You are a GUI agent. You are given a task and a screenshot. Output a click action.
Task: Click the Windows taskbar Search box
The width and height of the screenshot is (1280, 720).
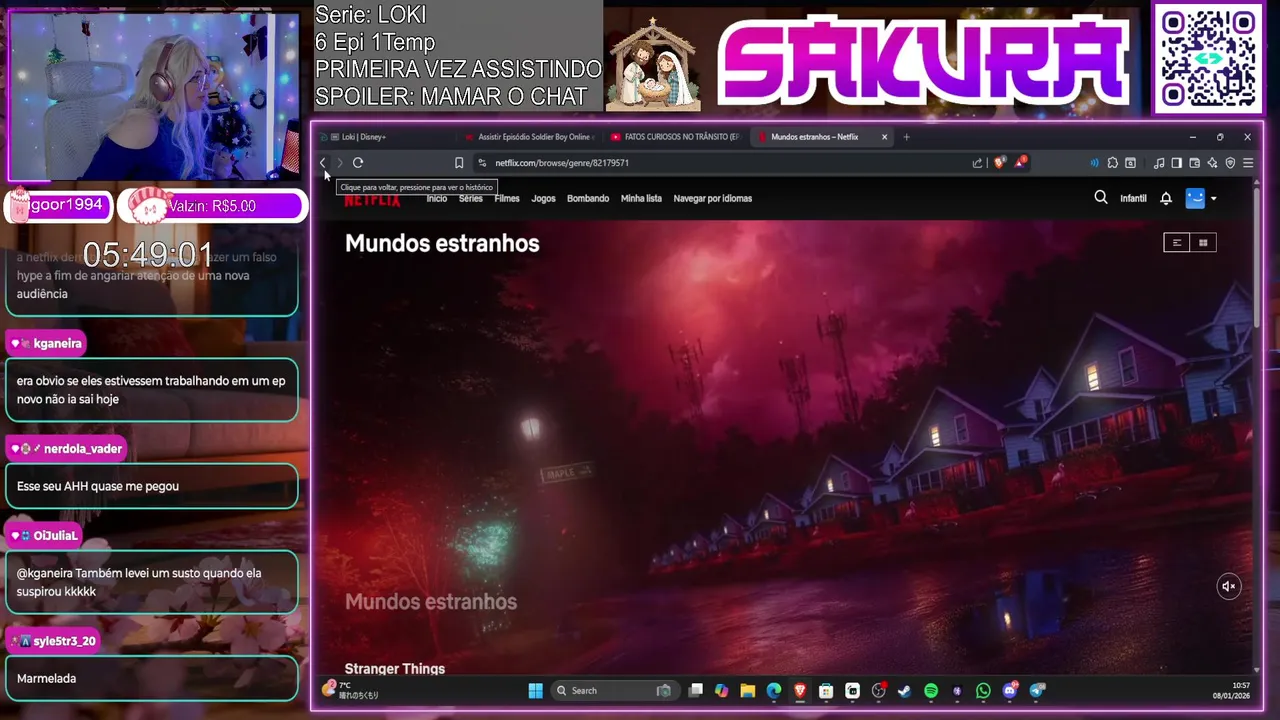tap(615, 690)
